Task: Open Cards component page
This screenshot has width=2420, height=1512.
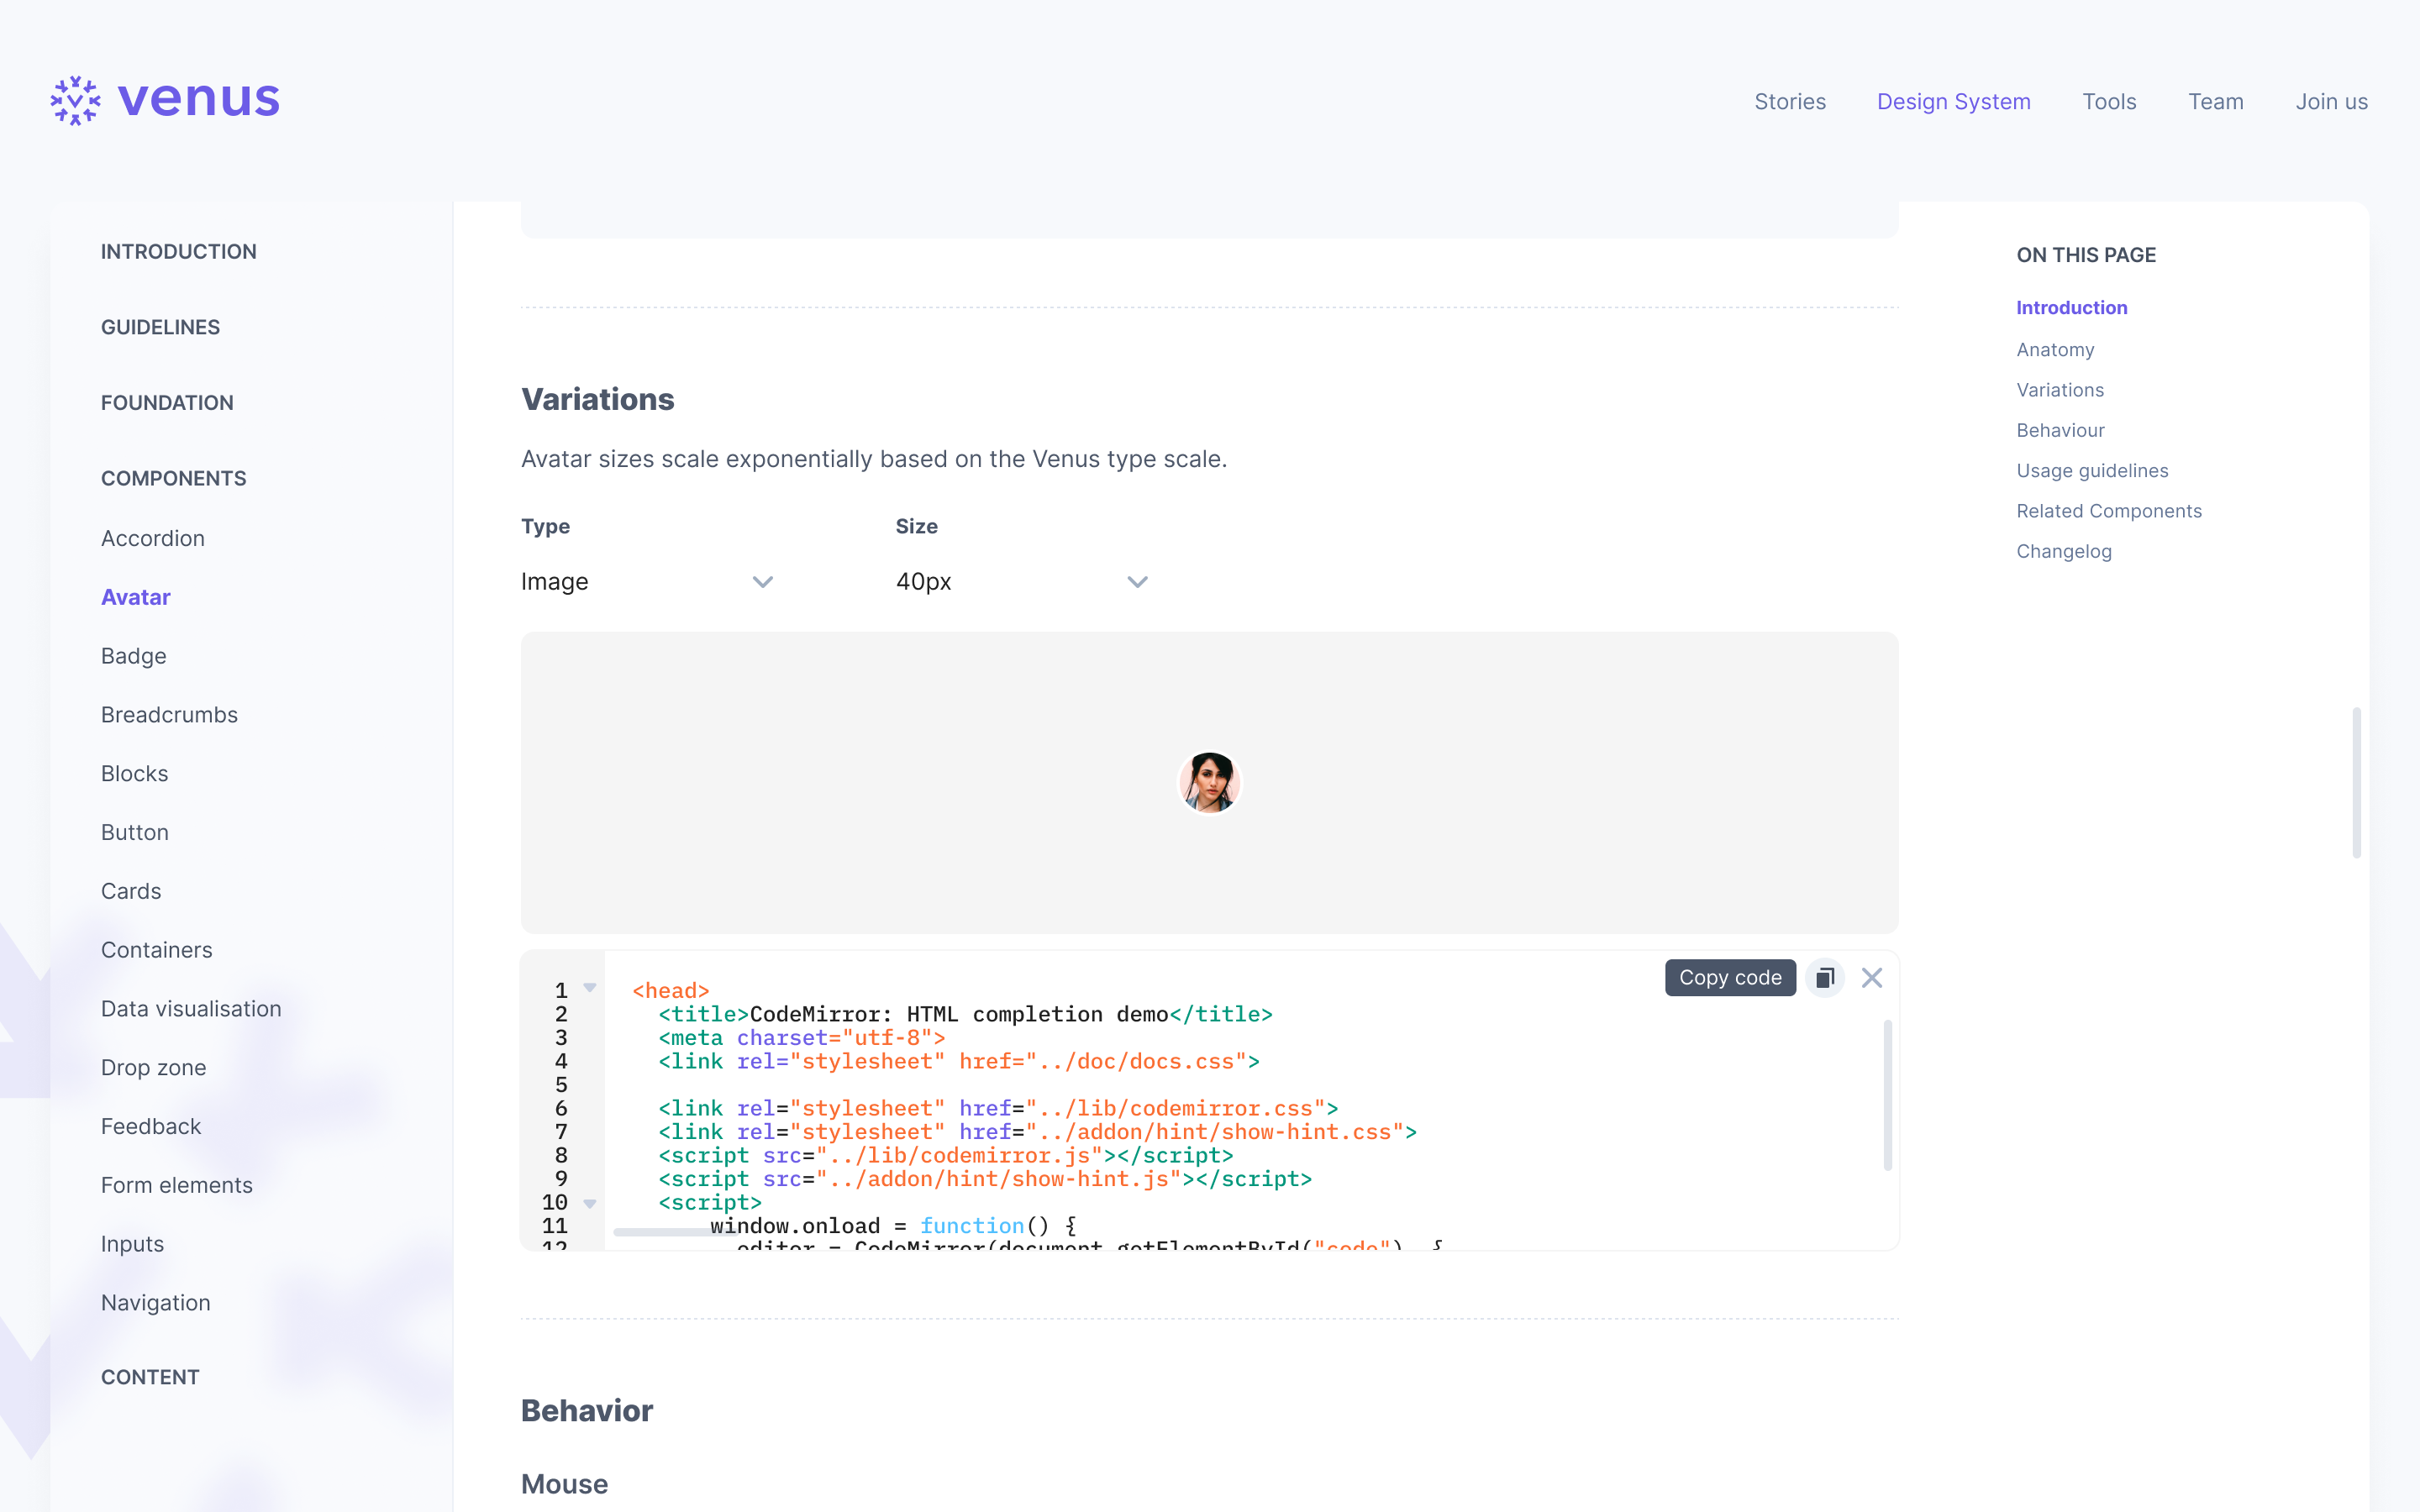Action: 131,891
